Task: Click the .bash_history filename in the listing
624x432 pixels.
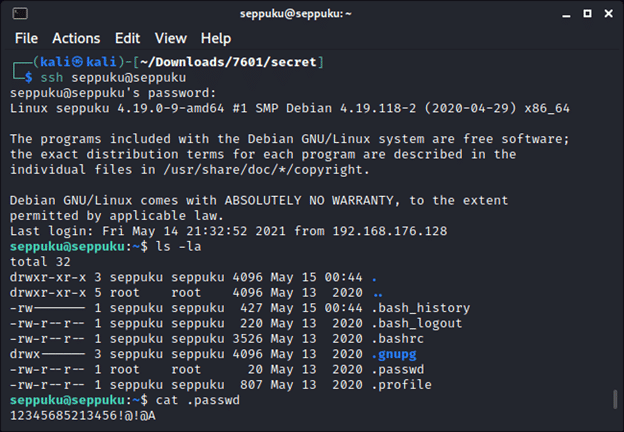Action: [420, 308]
